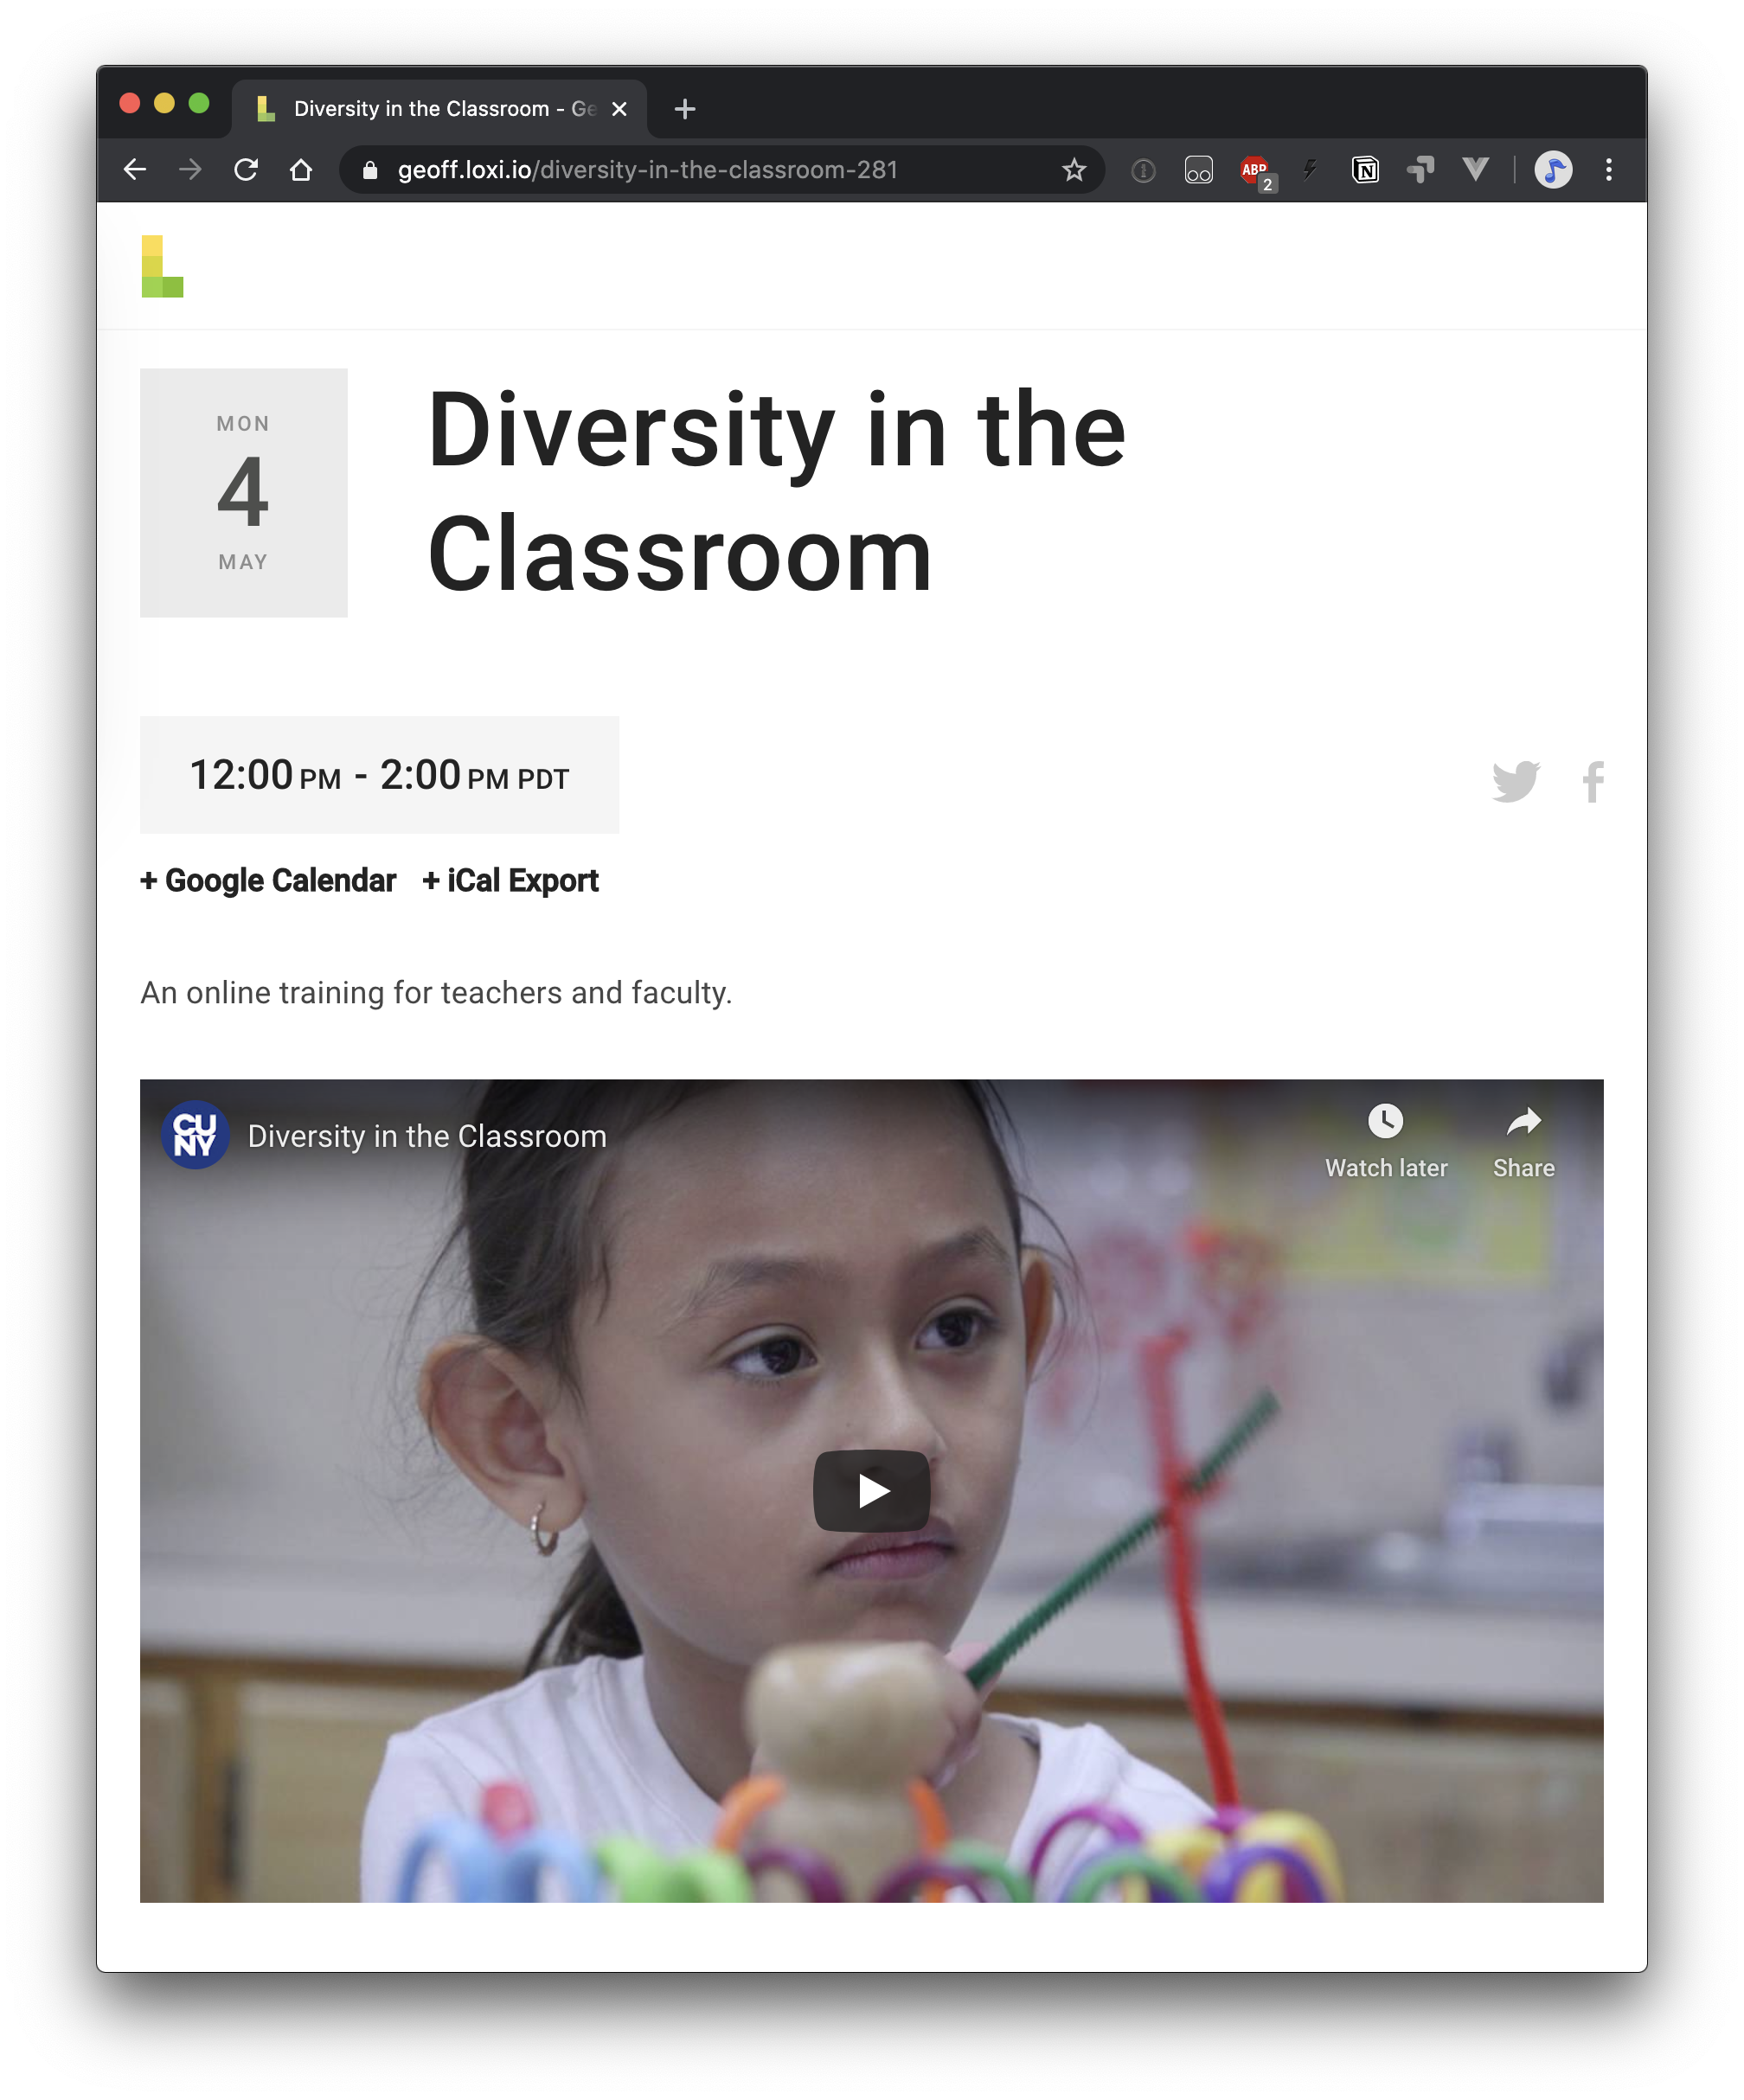Open the Notion web clipper extension

(x=1365, y=170)
